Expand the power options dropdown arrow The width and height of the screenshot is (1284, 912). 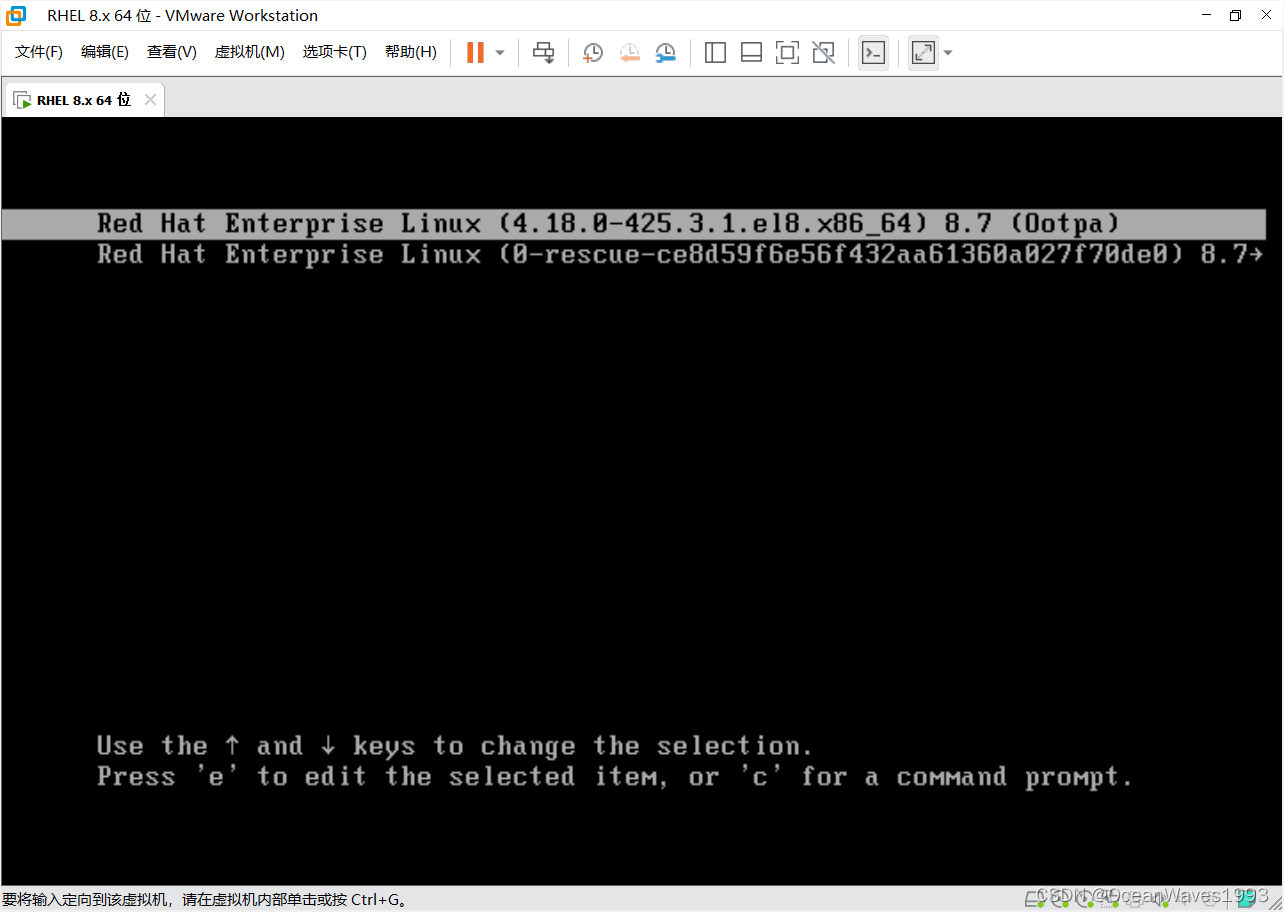point(500,53)
